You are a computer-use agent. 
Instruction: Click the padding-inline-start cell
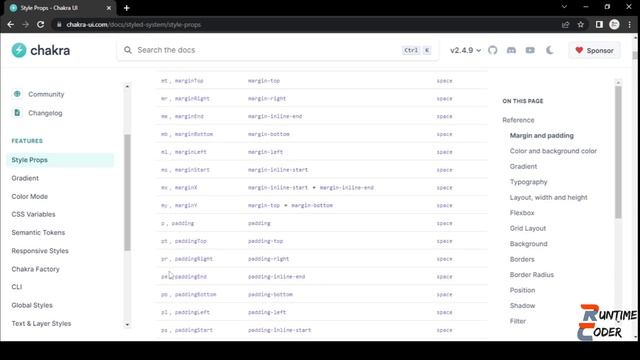coord(279,330)
